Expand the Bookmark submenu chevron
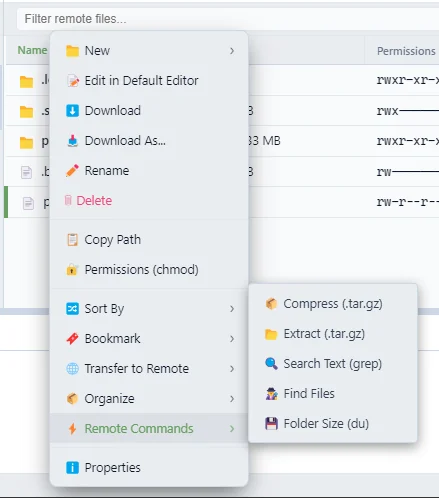 point(232,339)
